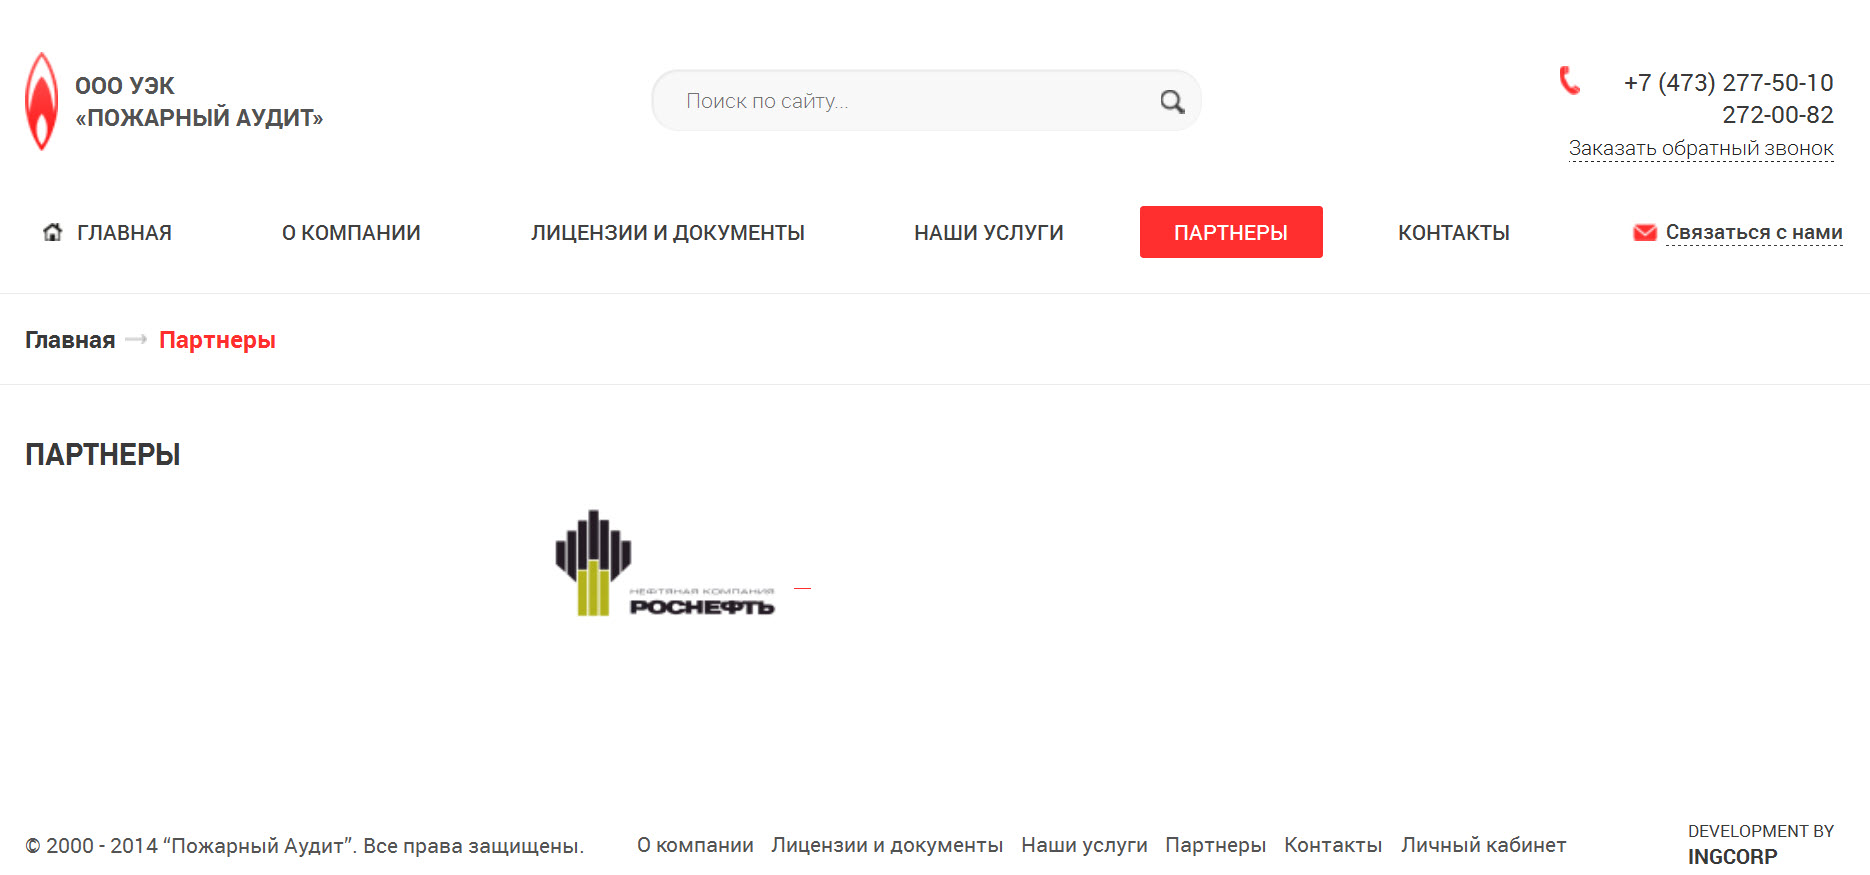This screenshot has height=875, width=1870.
Task: Click the home icon beside ГЛАВНАЯ
Action: tap(53, 232)
